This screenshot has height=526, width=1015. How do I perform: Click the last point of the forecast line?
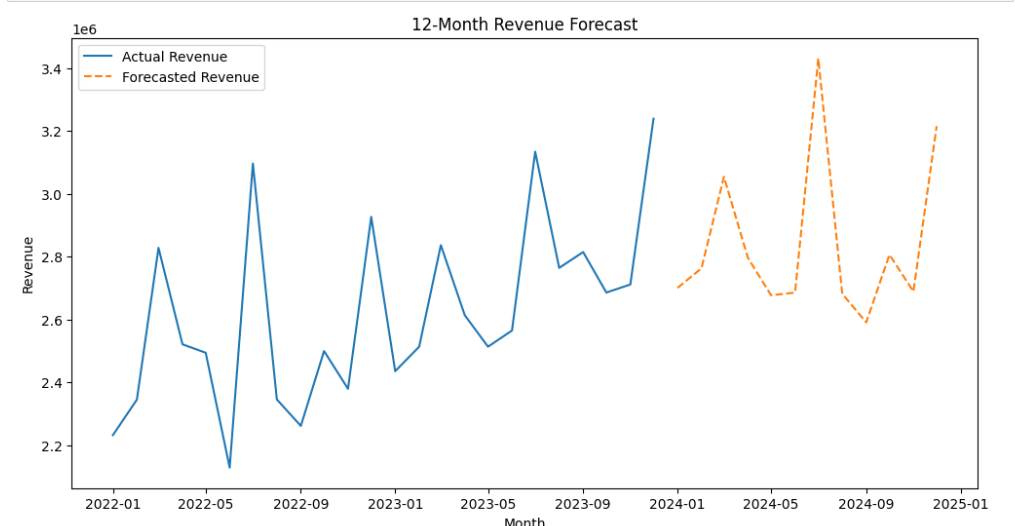tap(937, 126)
